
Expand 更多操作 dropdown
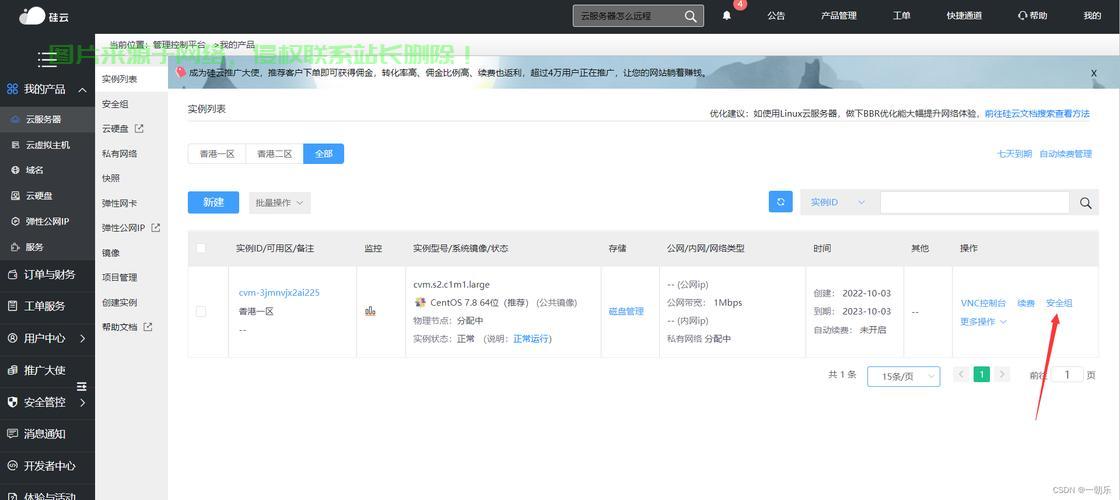click(984, 321)
